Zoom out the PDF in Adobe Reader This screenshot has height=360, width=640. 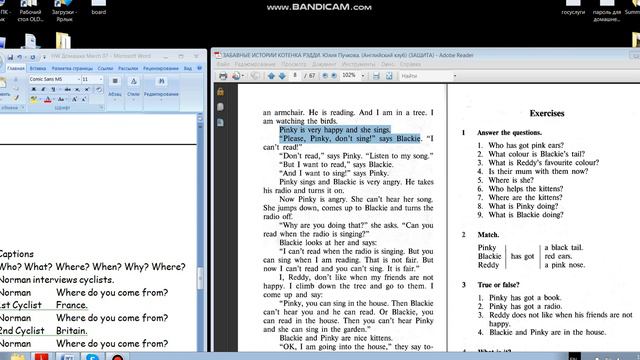(x=325, y=76)
